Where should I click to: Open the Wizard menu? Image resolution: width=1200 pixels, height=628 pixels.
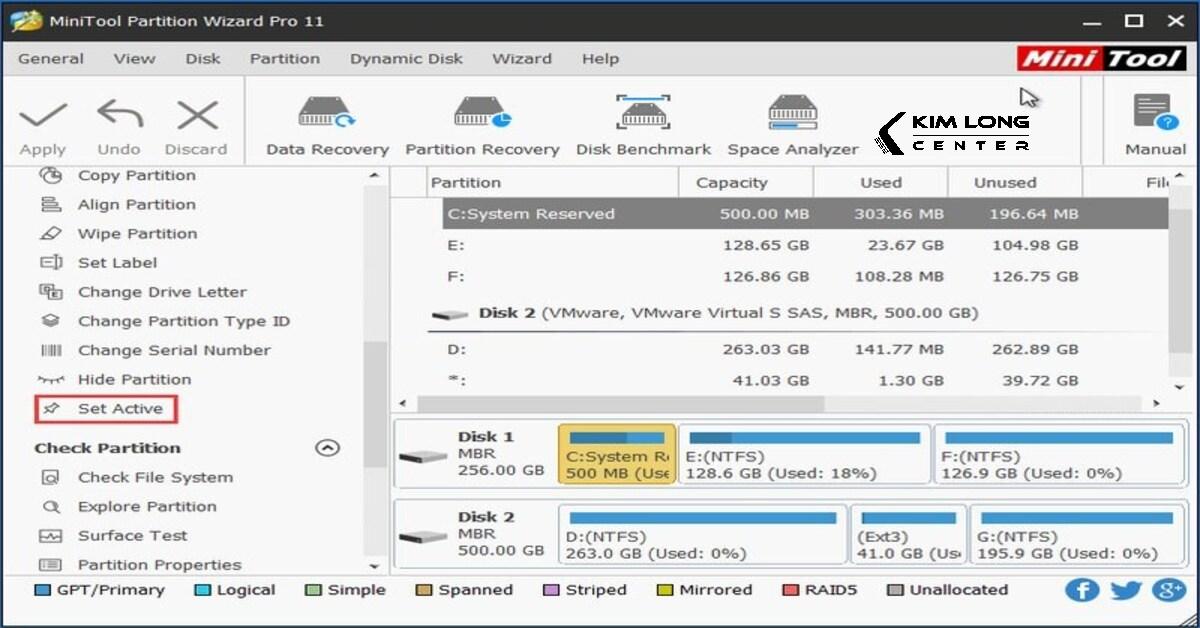[522, 59]
